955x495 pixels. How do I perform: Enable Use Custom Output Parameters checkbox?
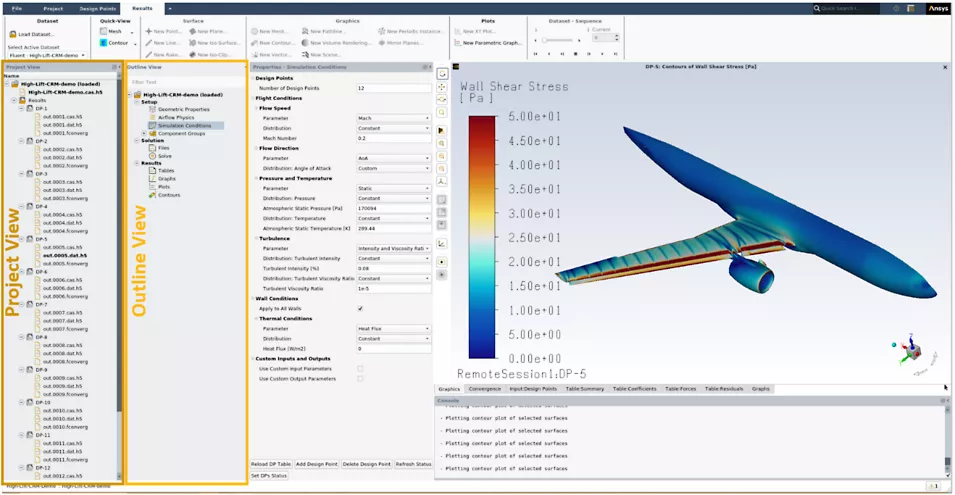pos(360,379)
